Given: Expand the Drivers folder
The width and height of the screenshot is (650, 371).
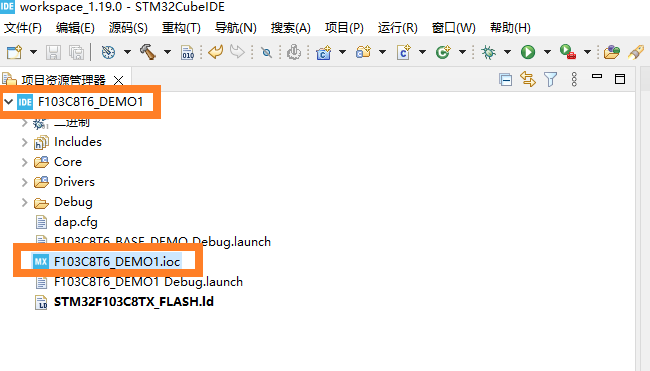Looking at the screenshot, I should 24,182.
